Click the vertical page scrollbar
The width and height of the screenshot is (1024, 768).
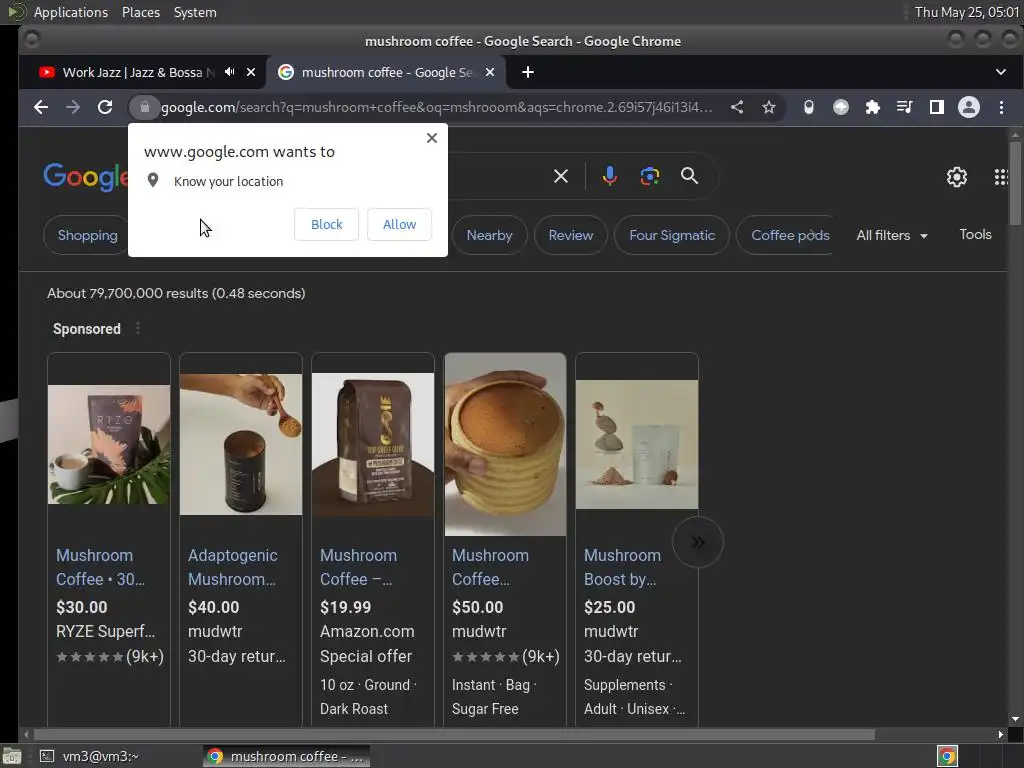tap(1015, 183)
